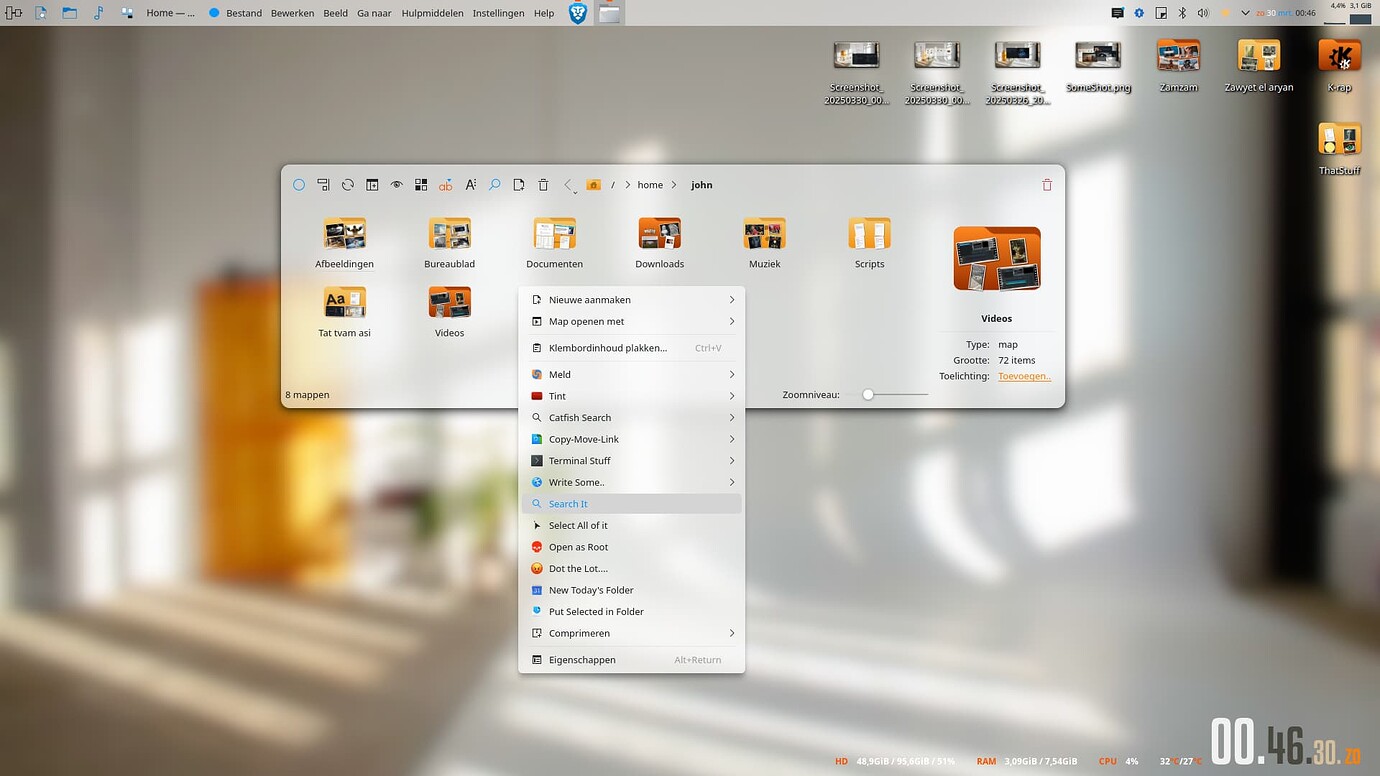Select the Videos folder in file view
The width and height of the screenshot is (1380, 776).
449,313
